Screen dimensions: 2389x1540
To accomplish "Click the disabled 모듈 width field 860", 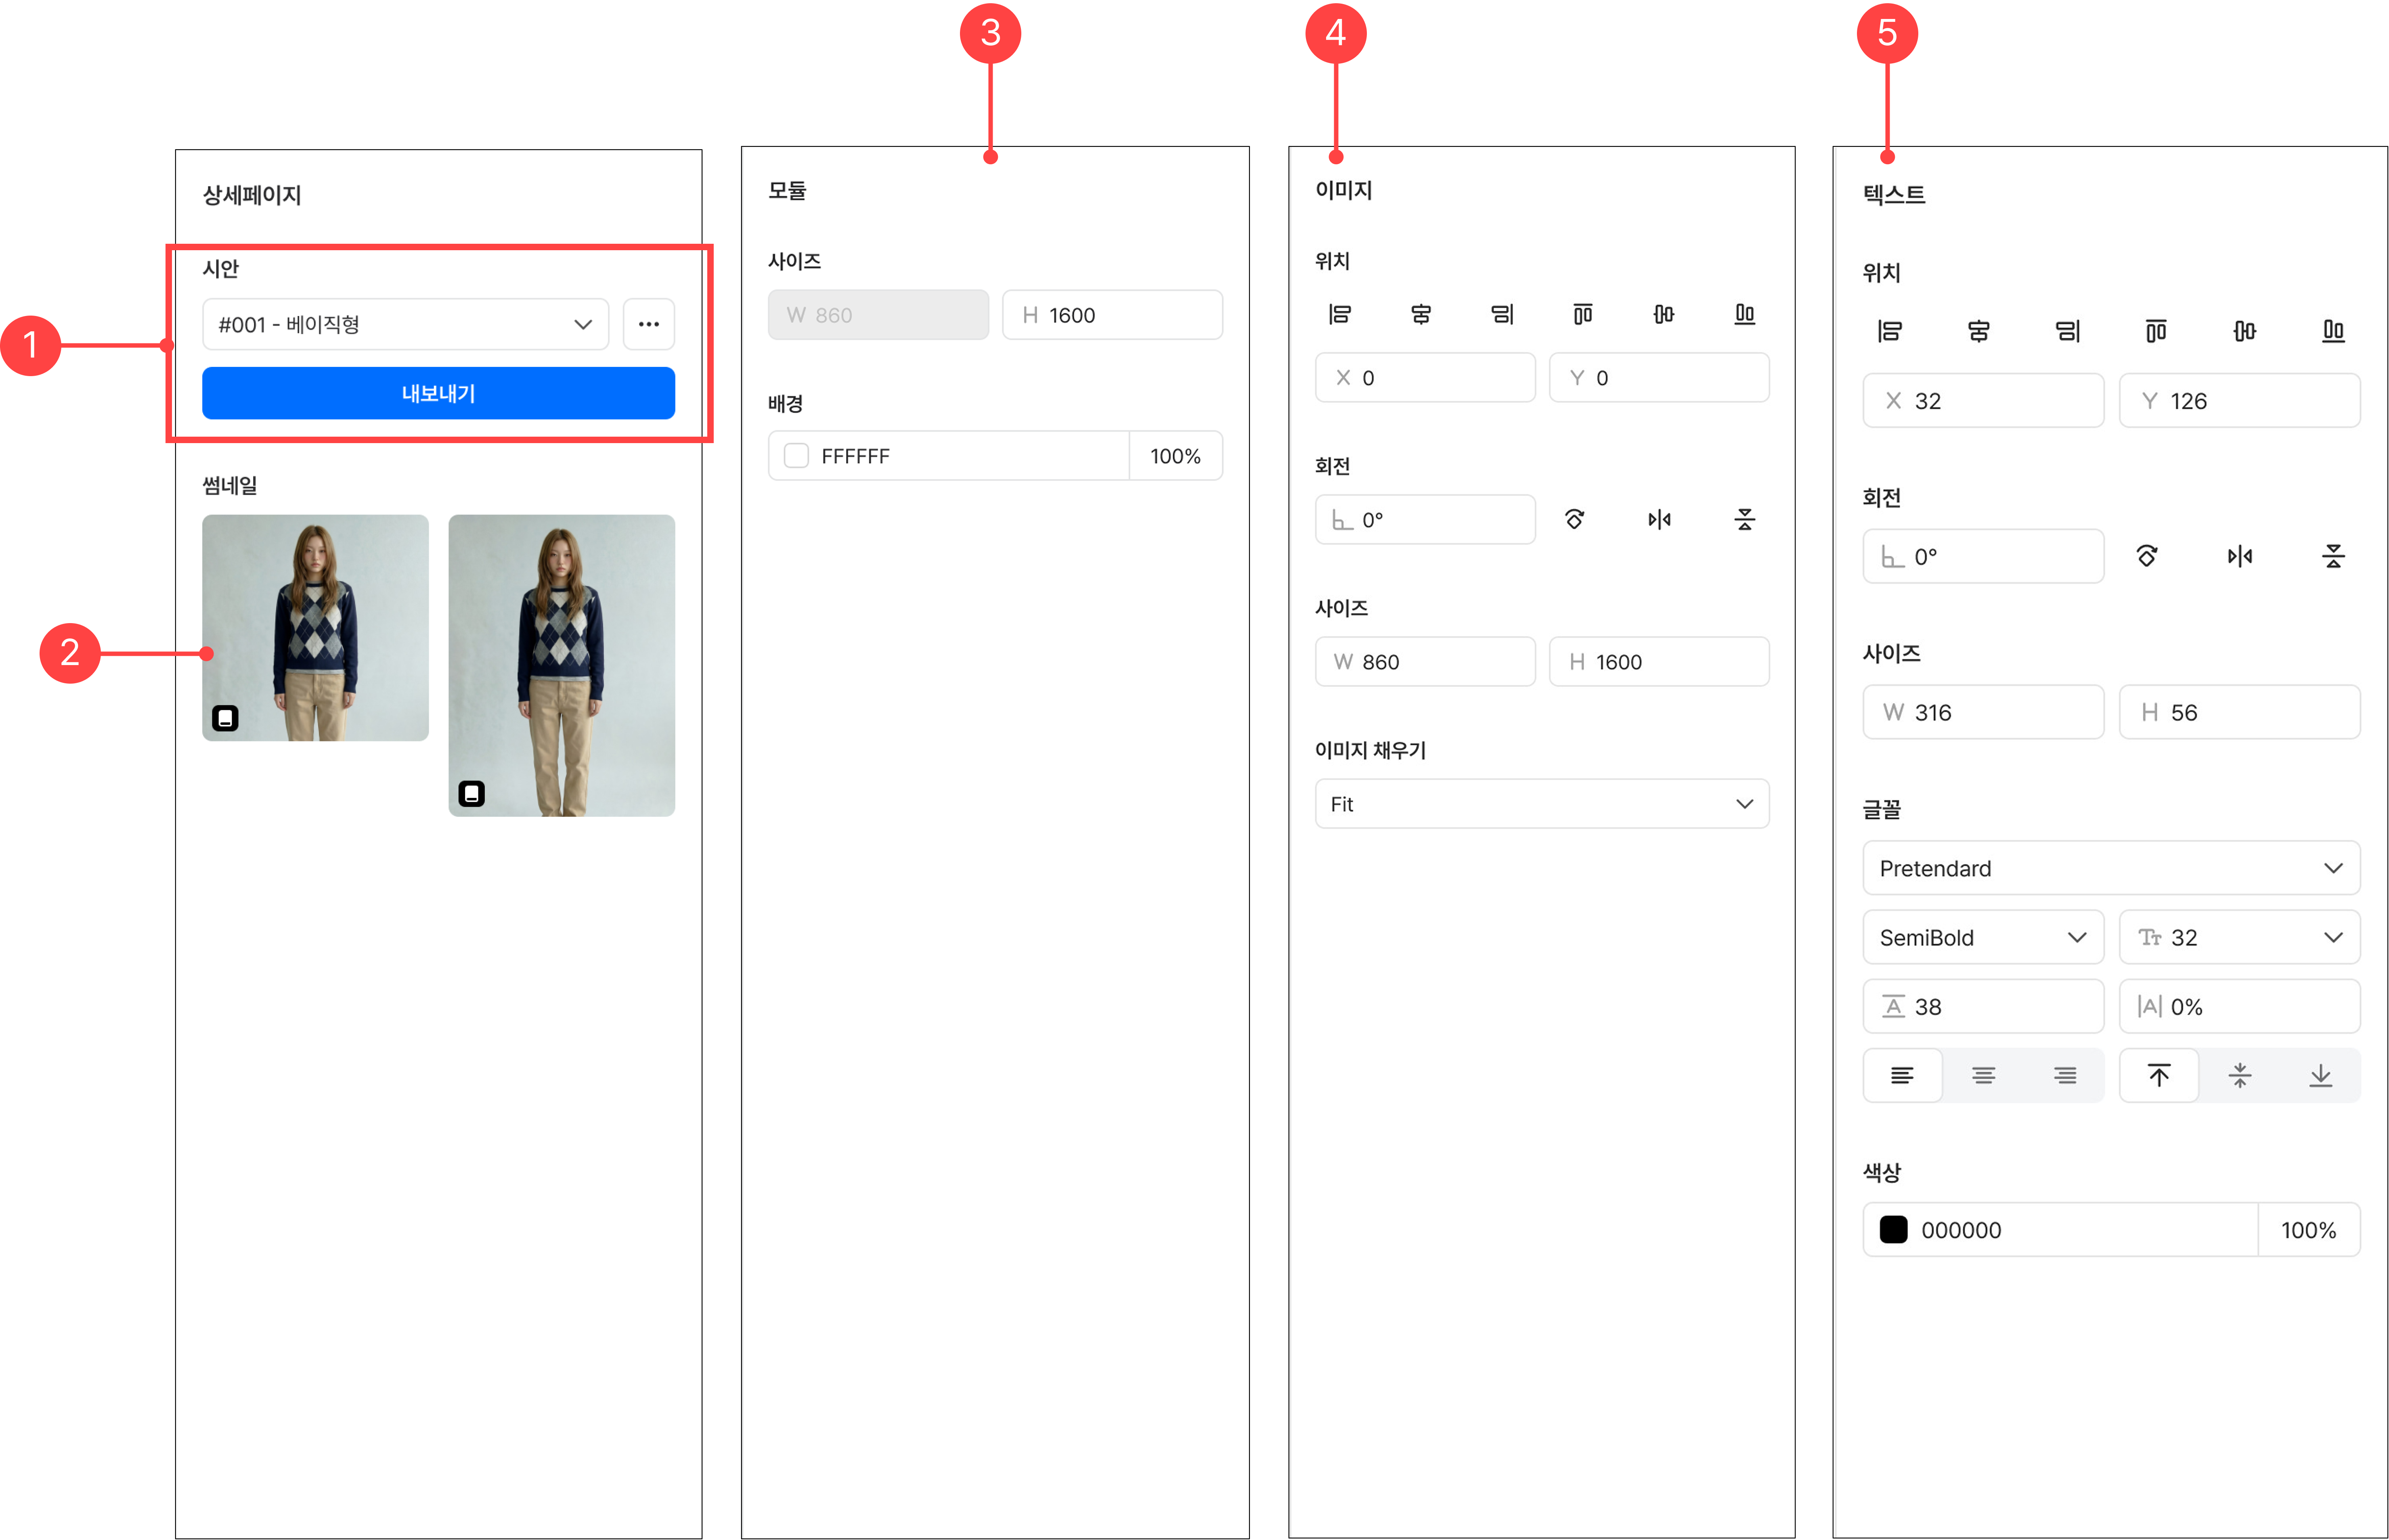I will [878, 315].
